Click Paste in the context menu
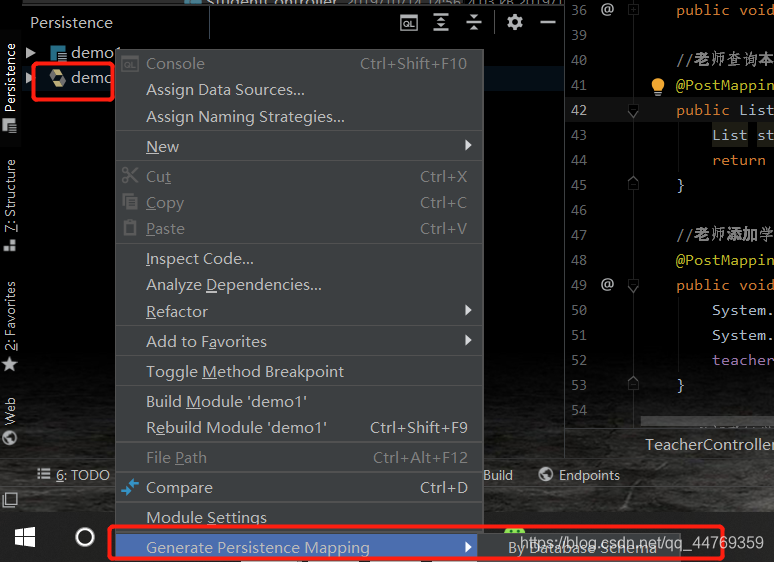 click(299, 229)
